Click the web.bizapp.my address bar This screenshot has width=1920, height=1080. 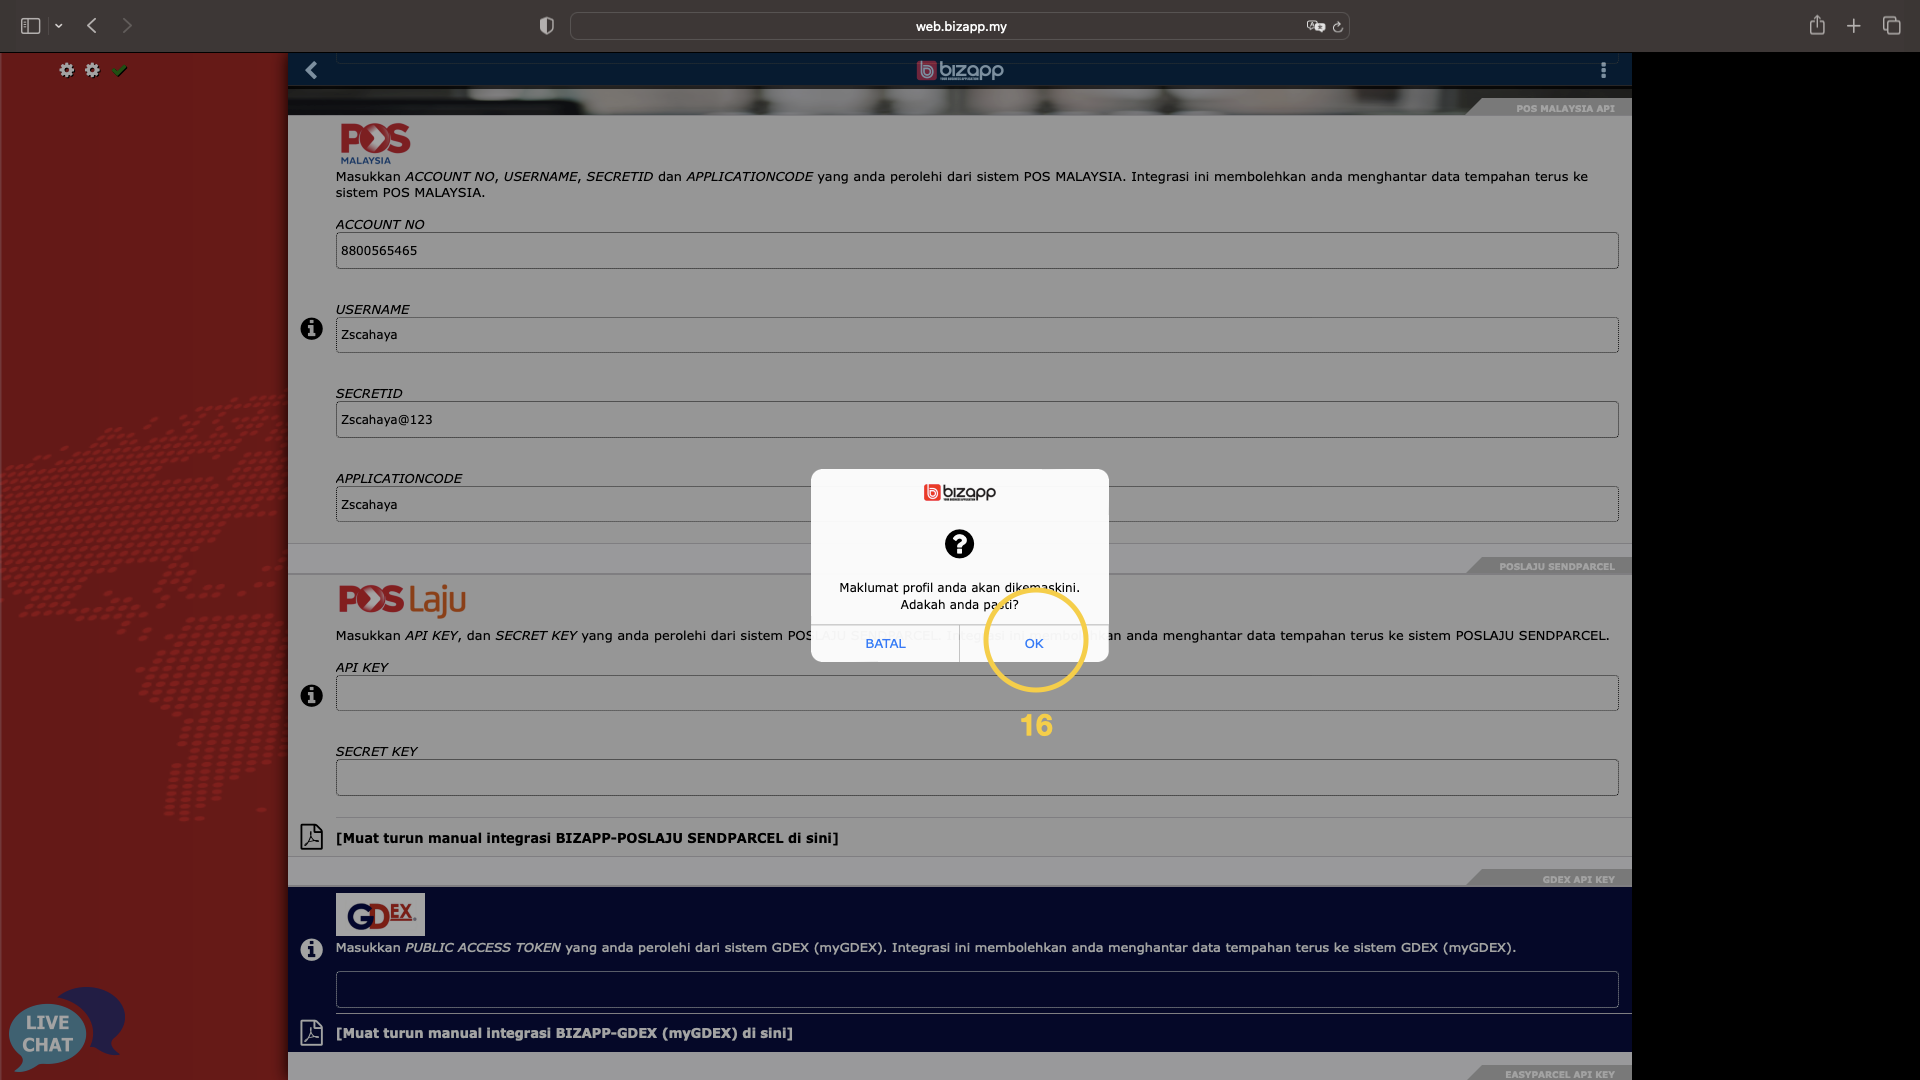click(960, 26)
